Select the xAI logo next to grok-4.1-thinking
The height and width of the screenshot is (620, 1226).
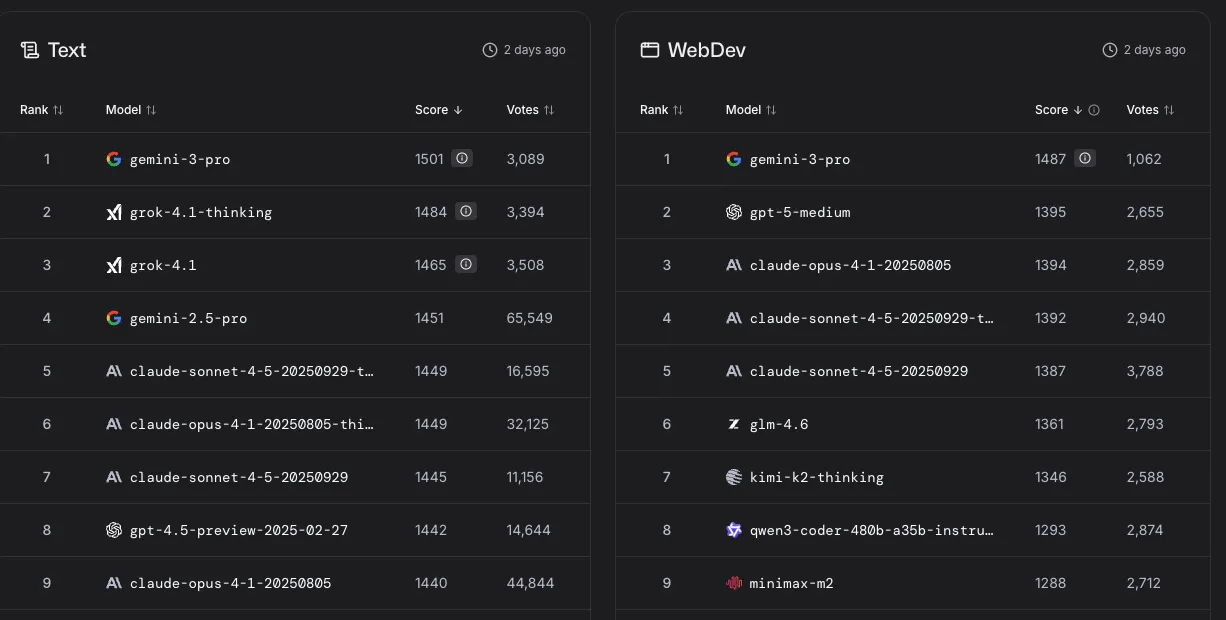pos(114,212)
